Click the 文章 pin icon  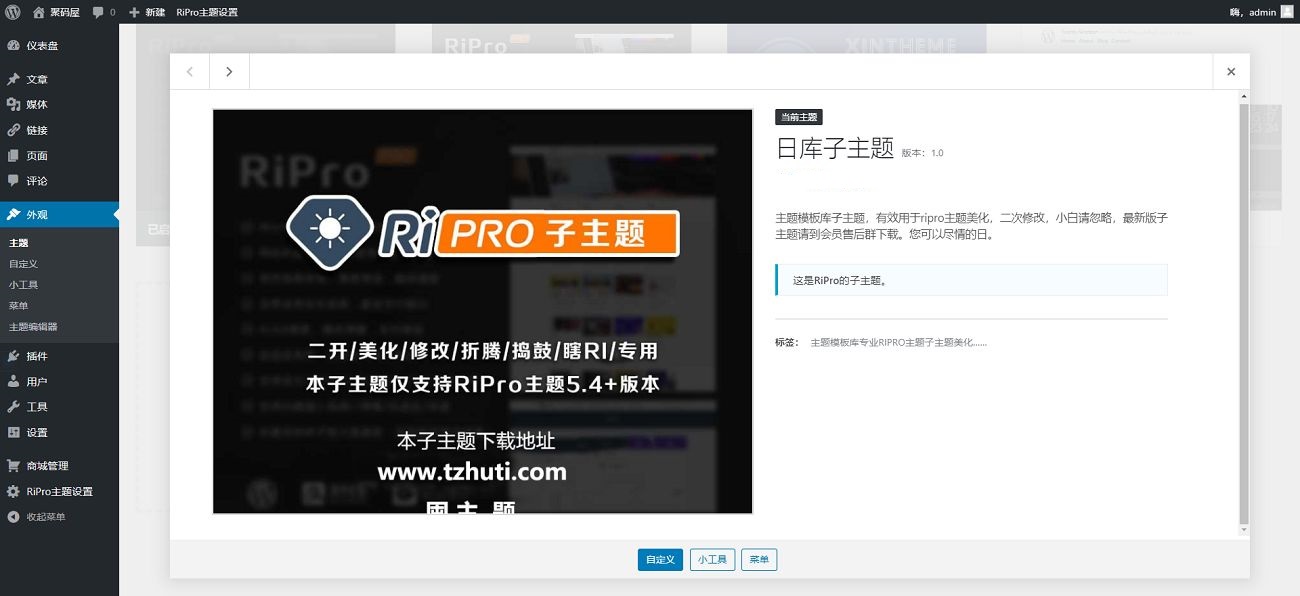pos(14,79)
